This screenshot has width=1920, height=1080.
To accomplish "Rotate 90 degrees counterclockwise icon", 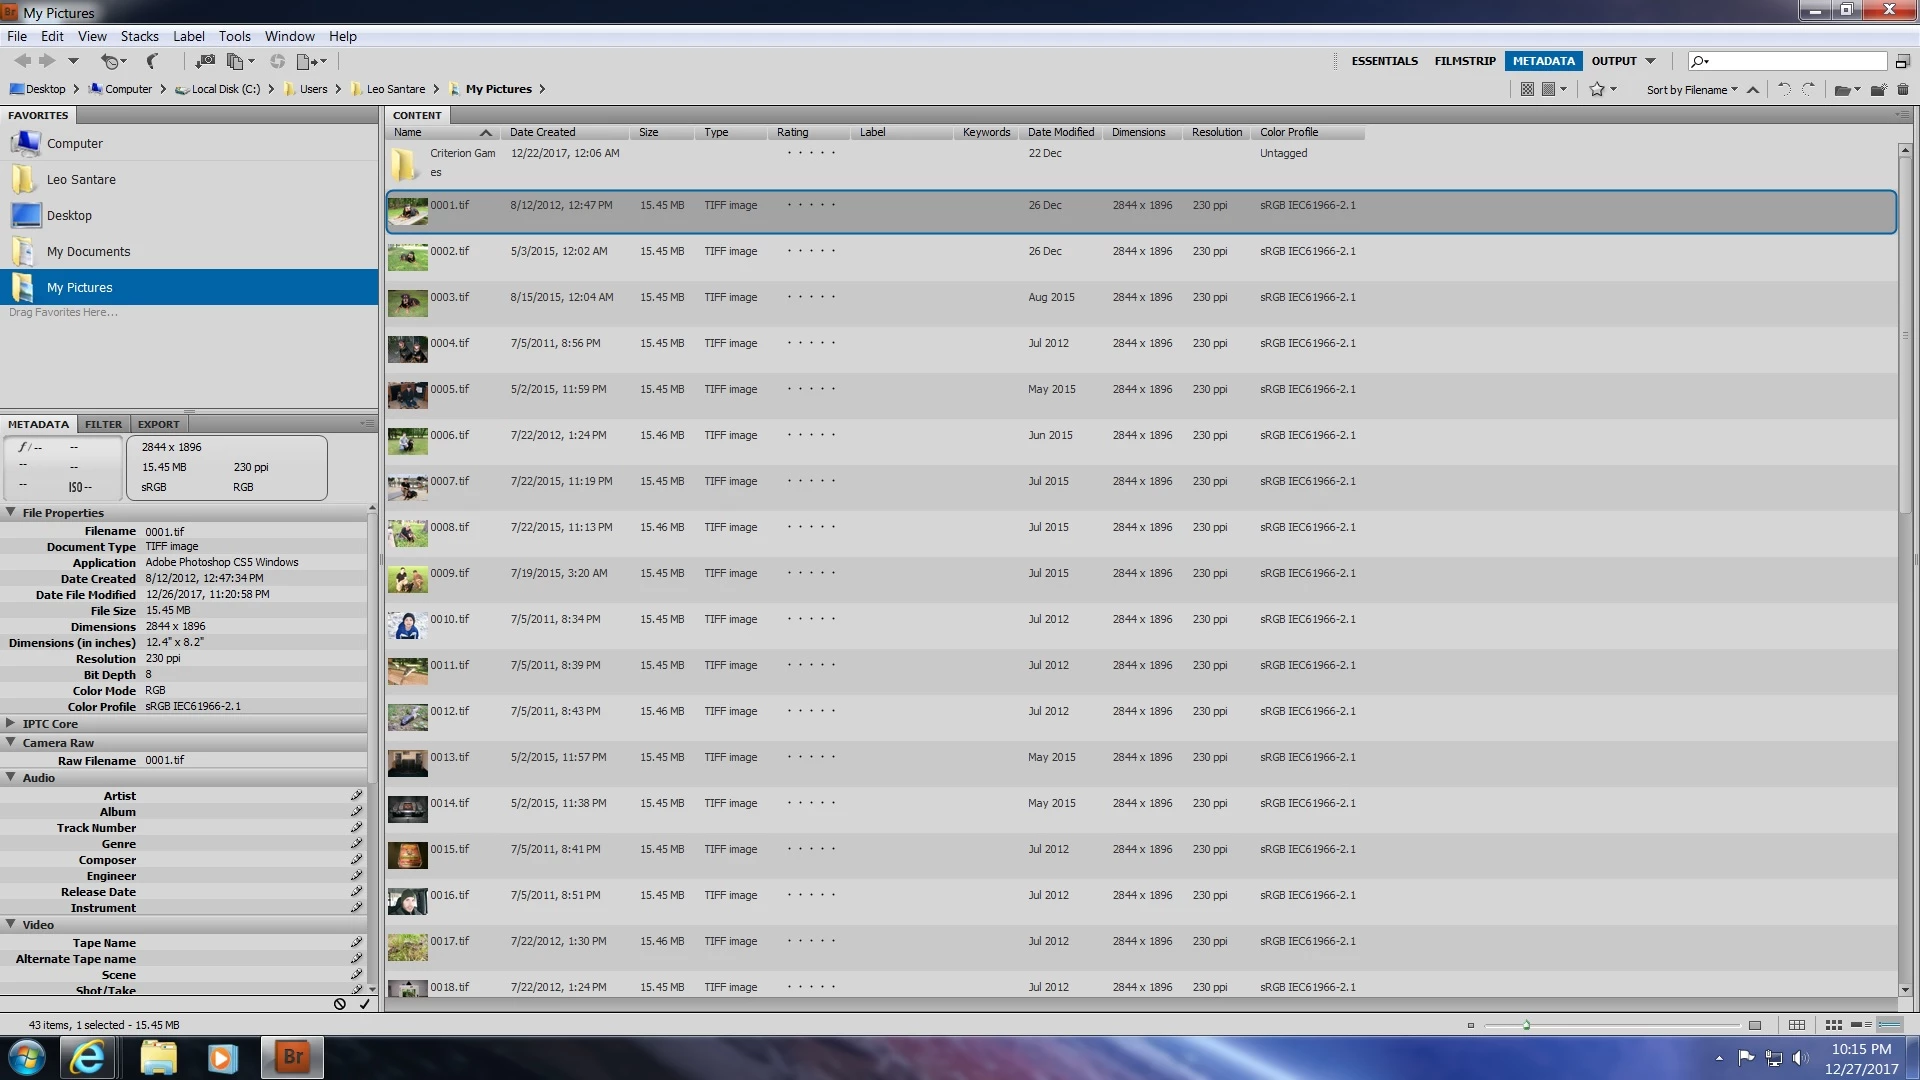I will 1784,90.
